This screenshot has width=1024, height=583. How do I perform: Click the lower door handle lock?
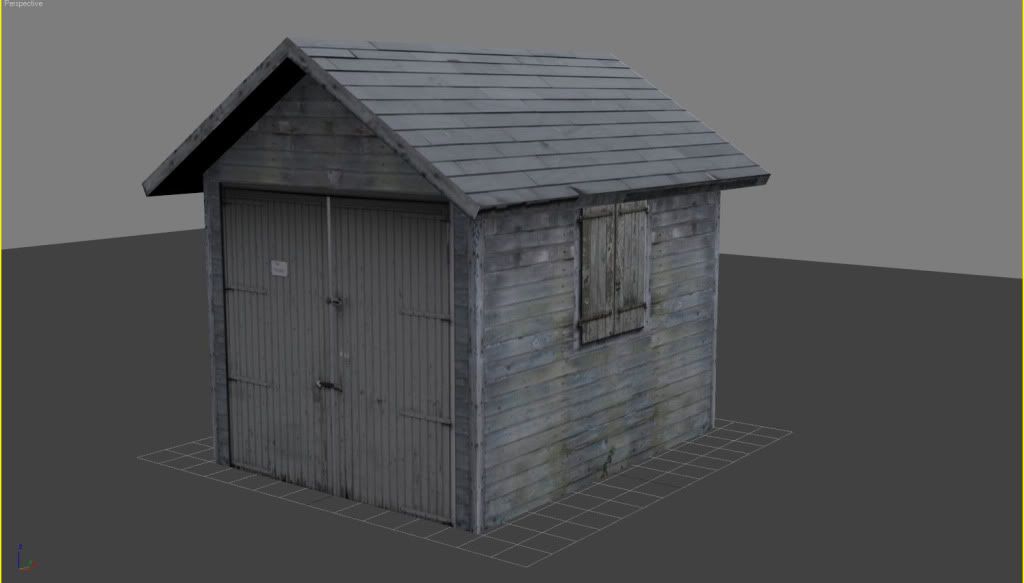[x=327, y=385]
